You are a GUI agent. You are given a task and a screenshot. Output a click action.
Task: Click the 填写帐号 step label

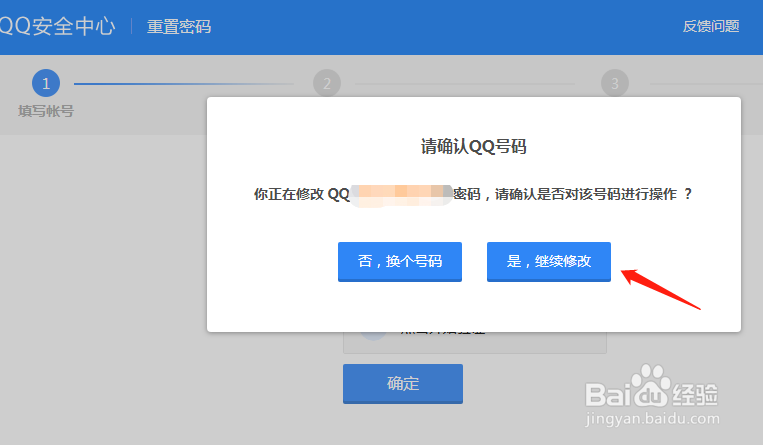(x=46, y=111)
